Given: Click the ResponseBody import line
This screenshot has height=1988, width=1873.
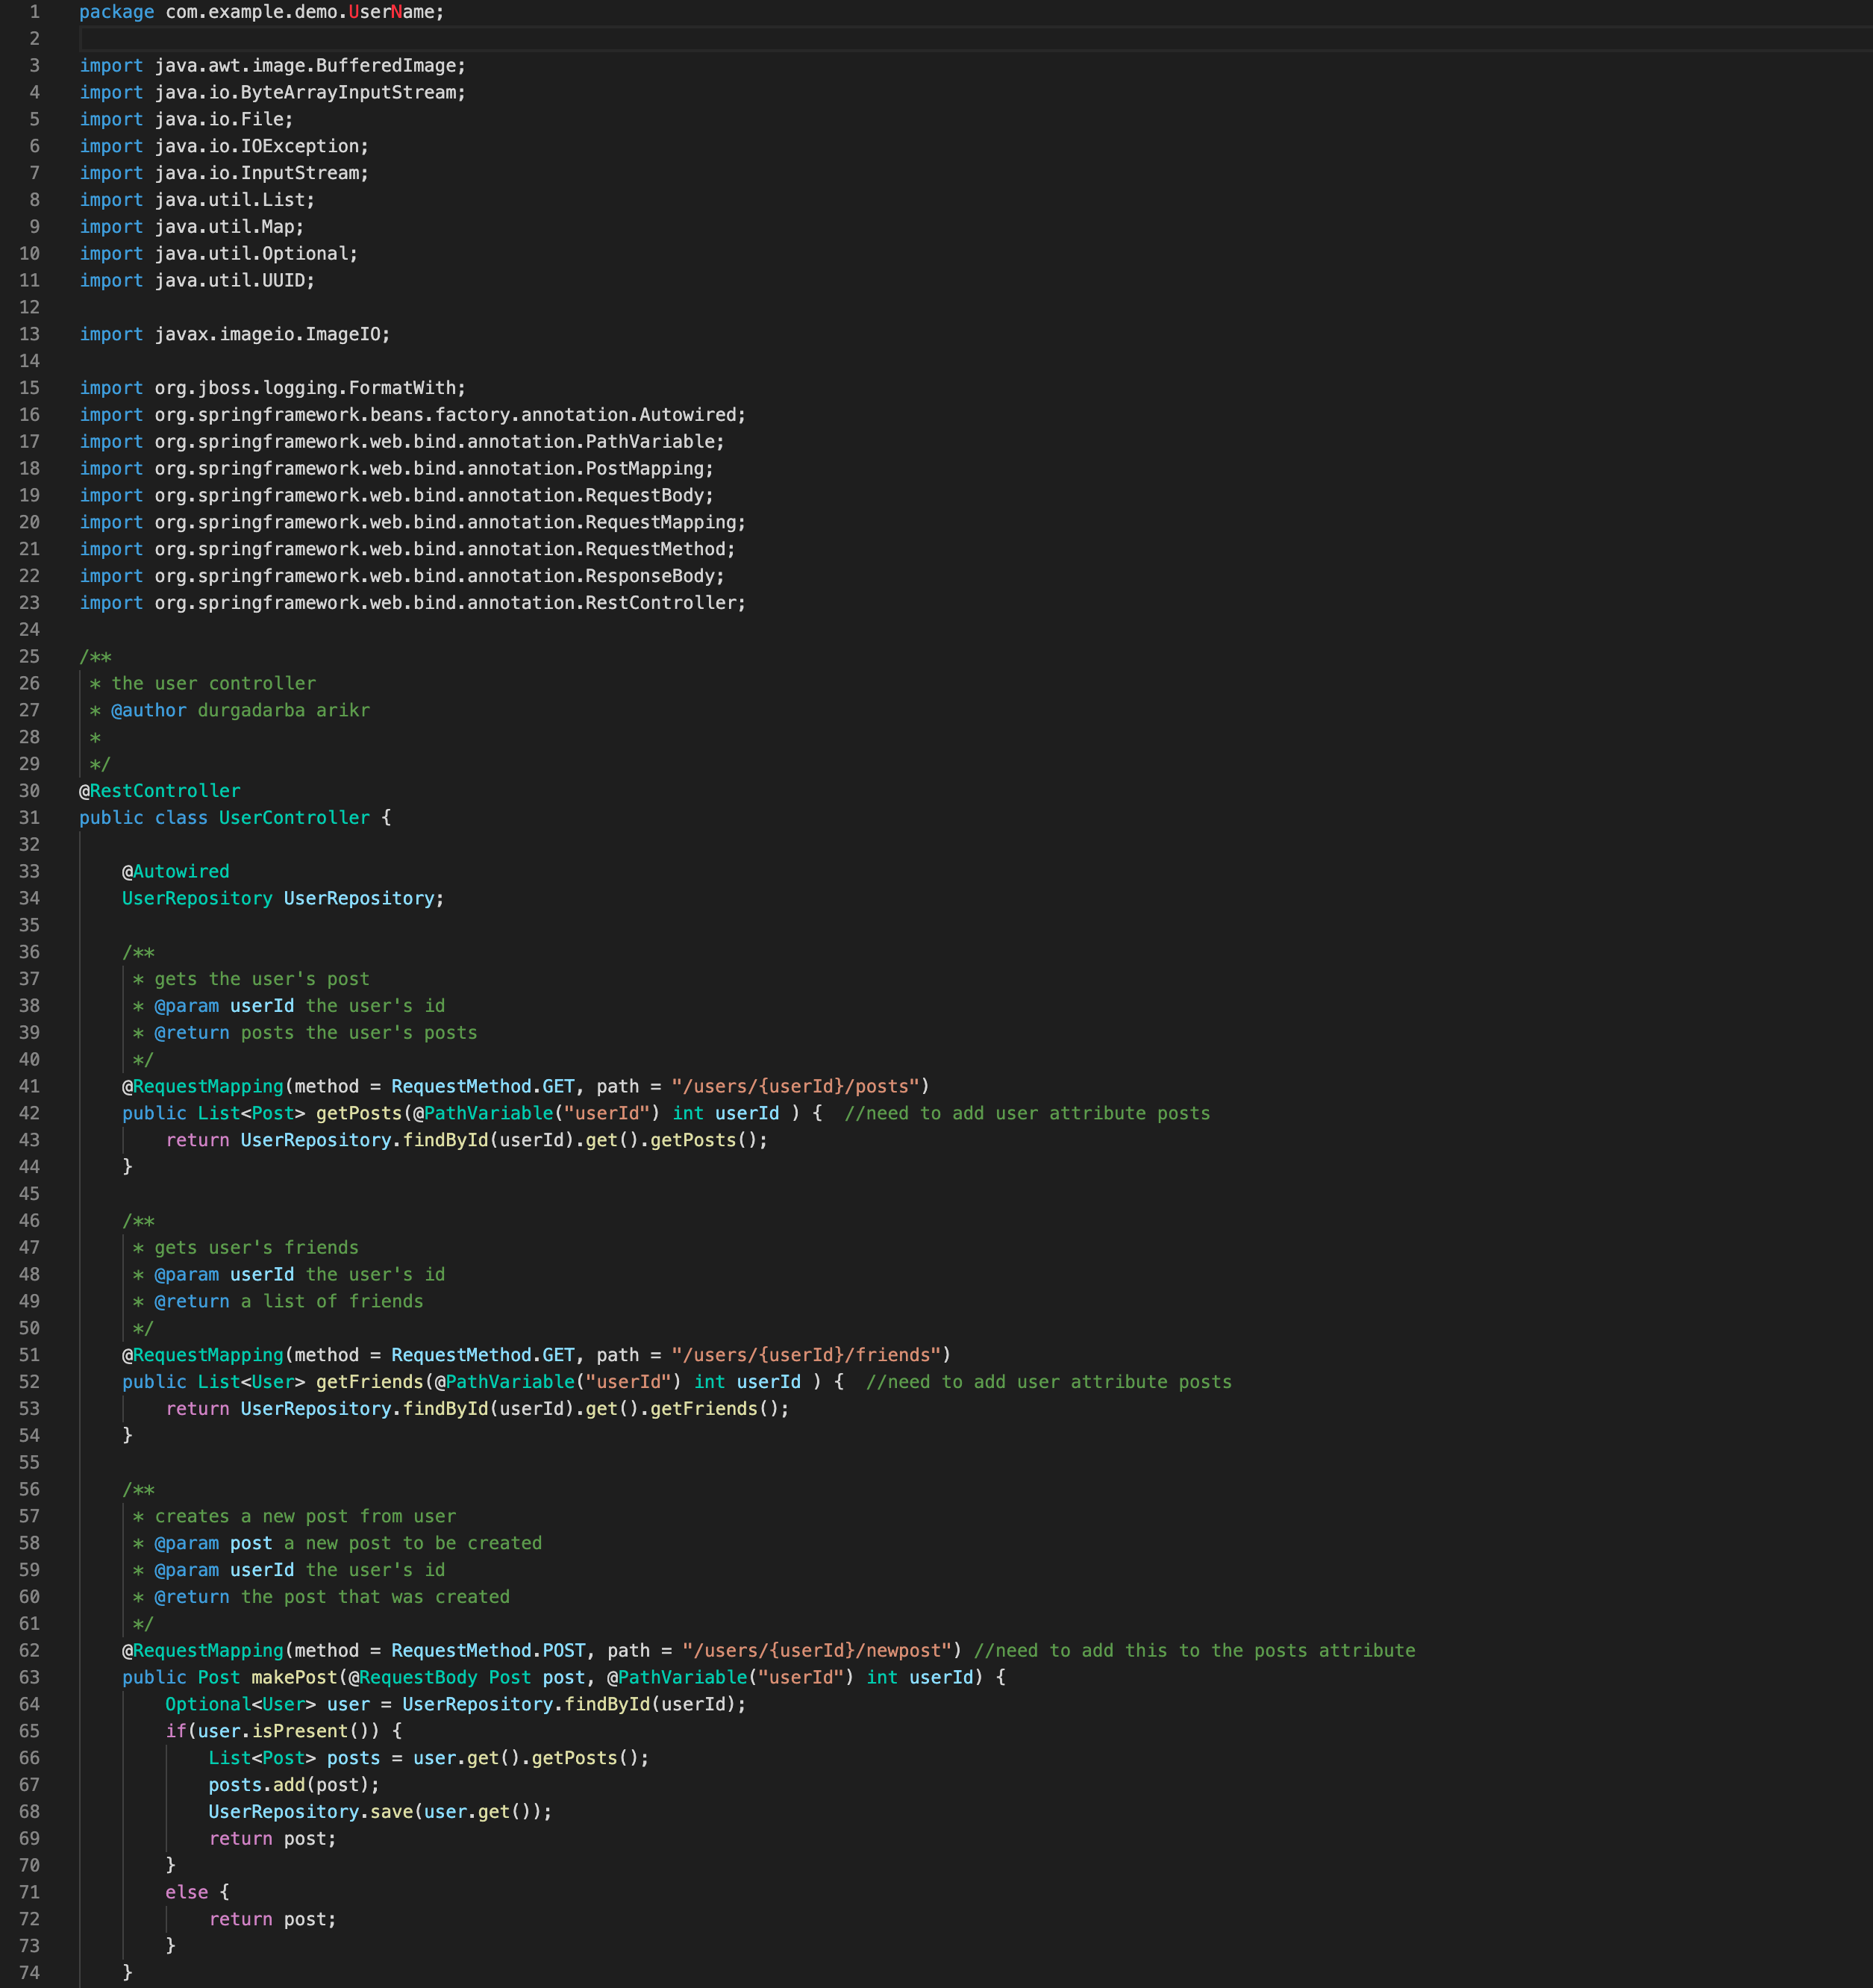Looking at the screenshot, I should point(402,576).
